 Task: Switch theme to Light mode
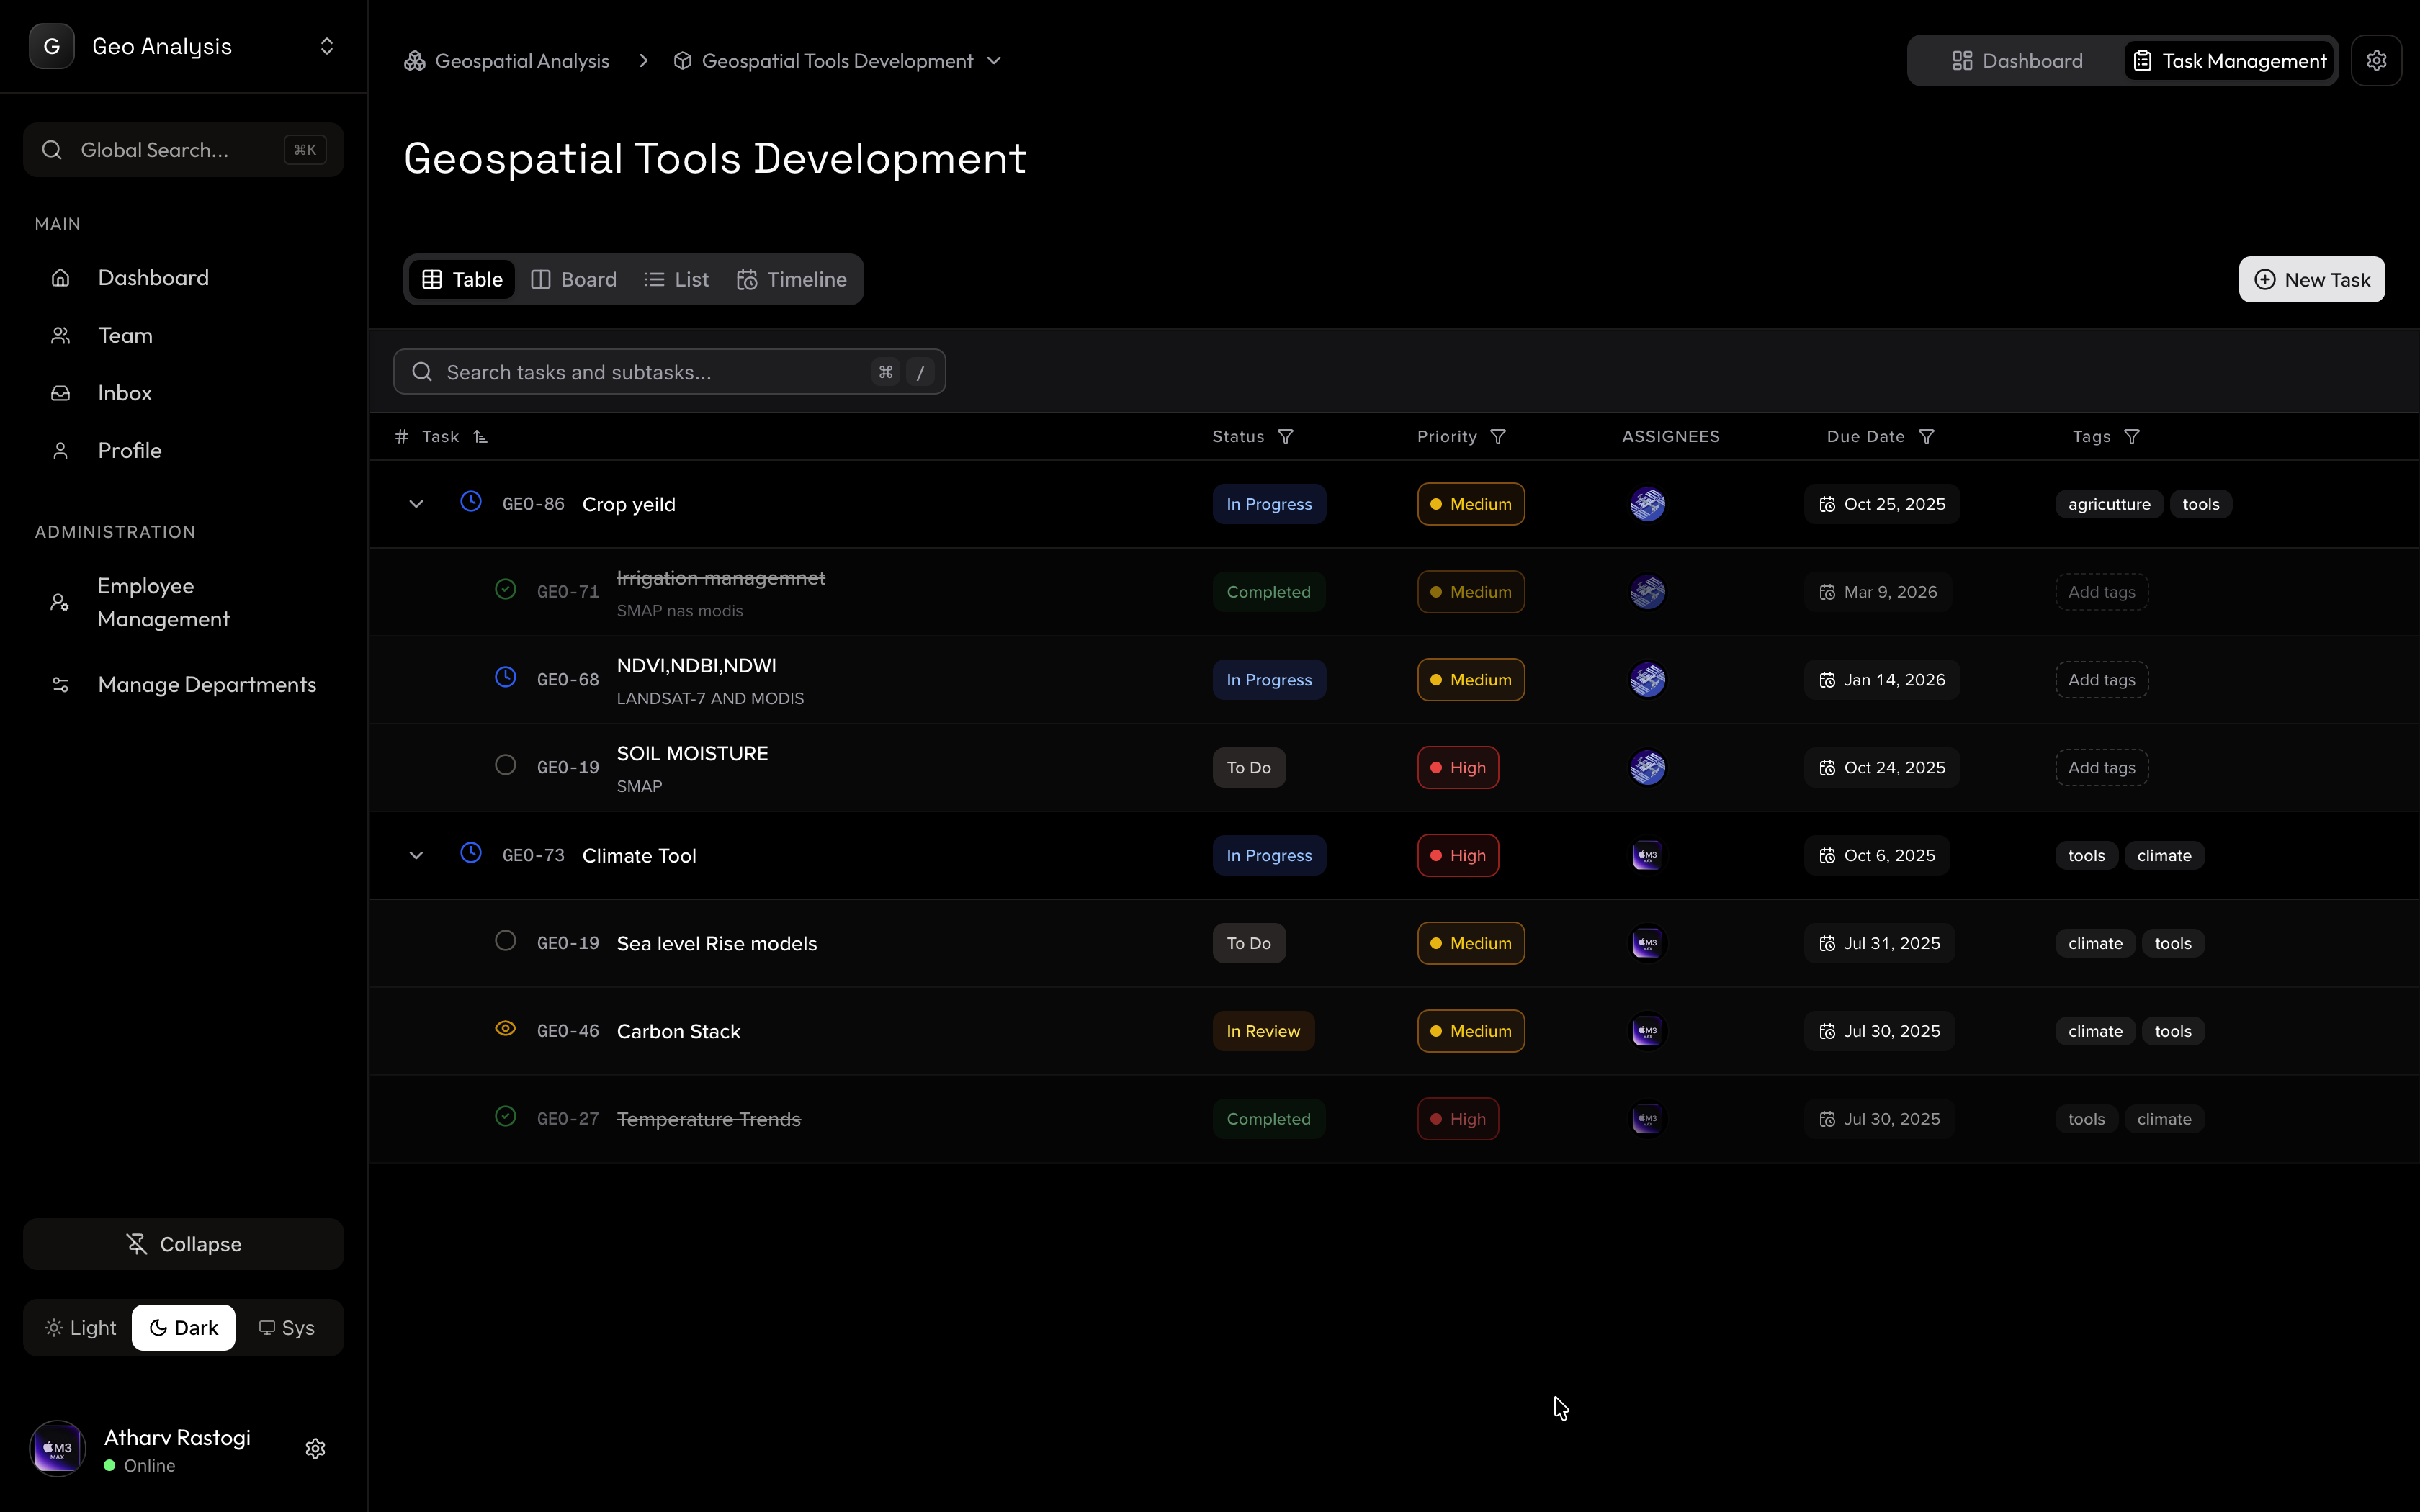[80, 1327]
